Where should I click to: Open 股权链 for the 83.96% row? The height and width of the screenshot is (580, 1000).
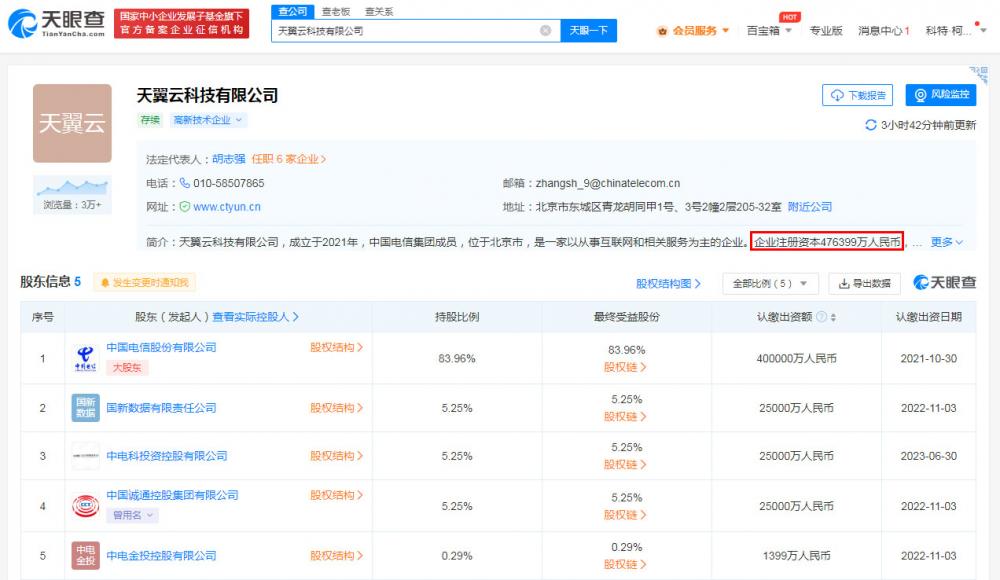pos(625,367)
